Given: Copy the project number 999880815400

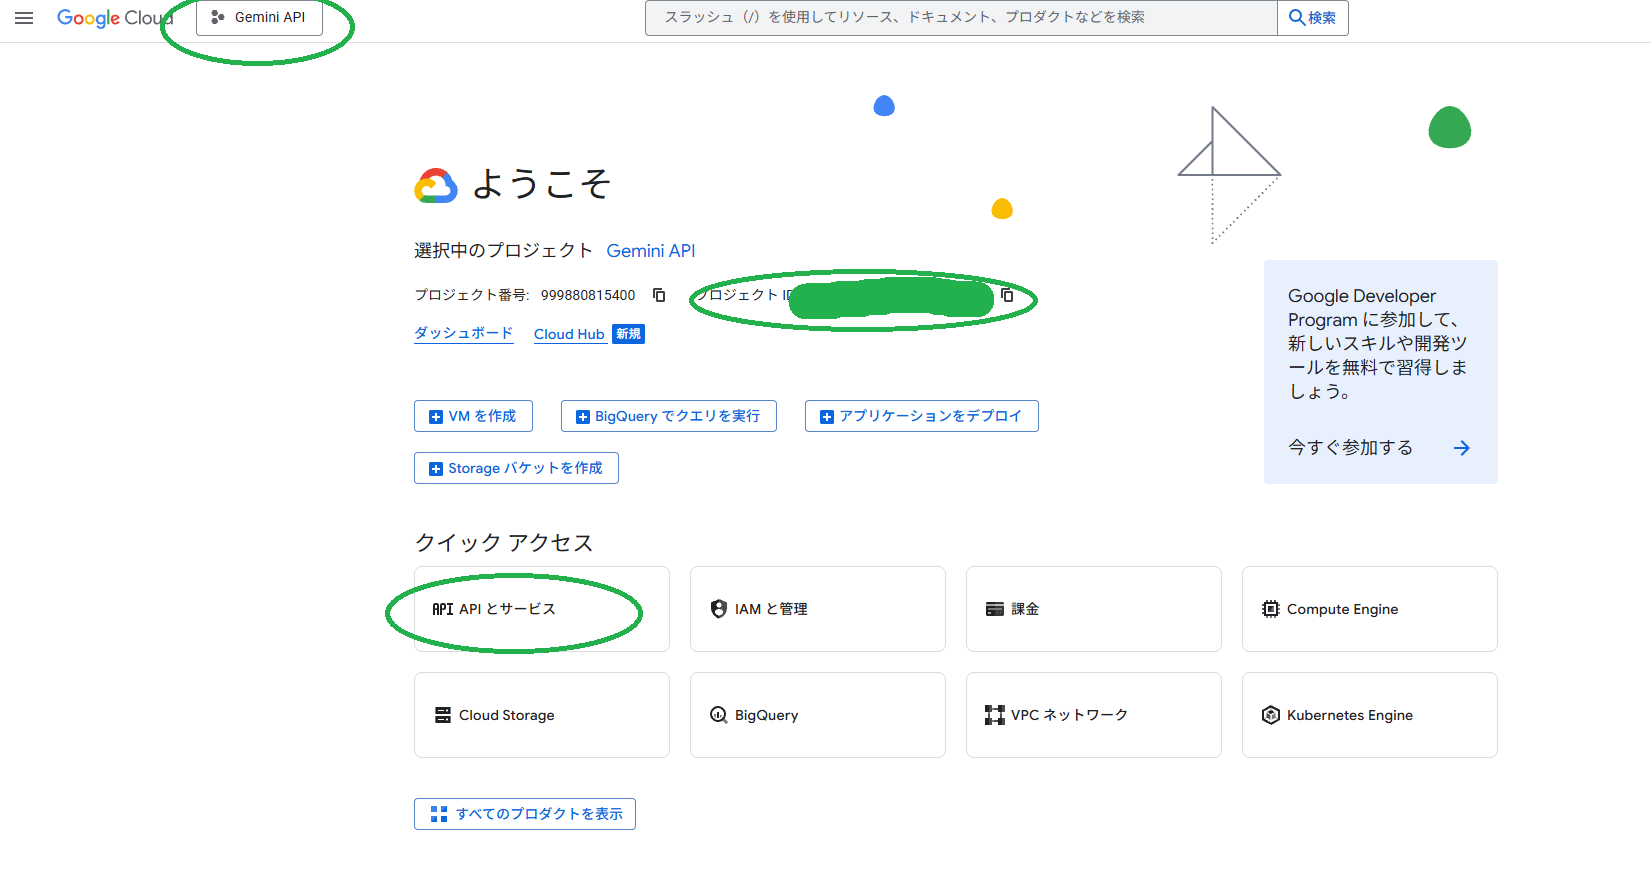Looking at the screenshot, I should (659, 295).
